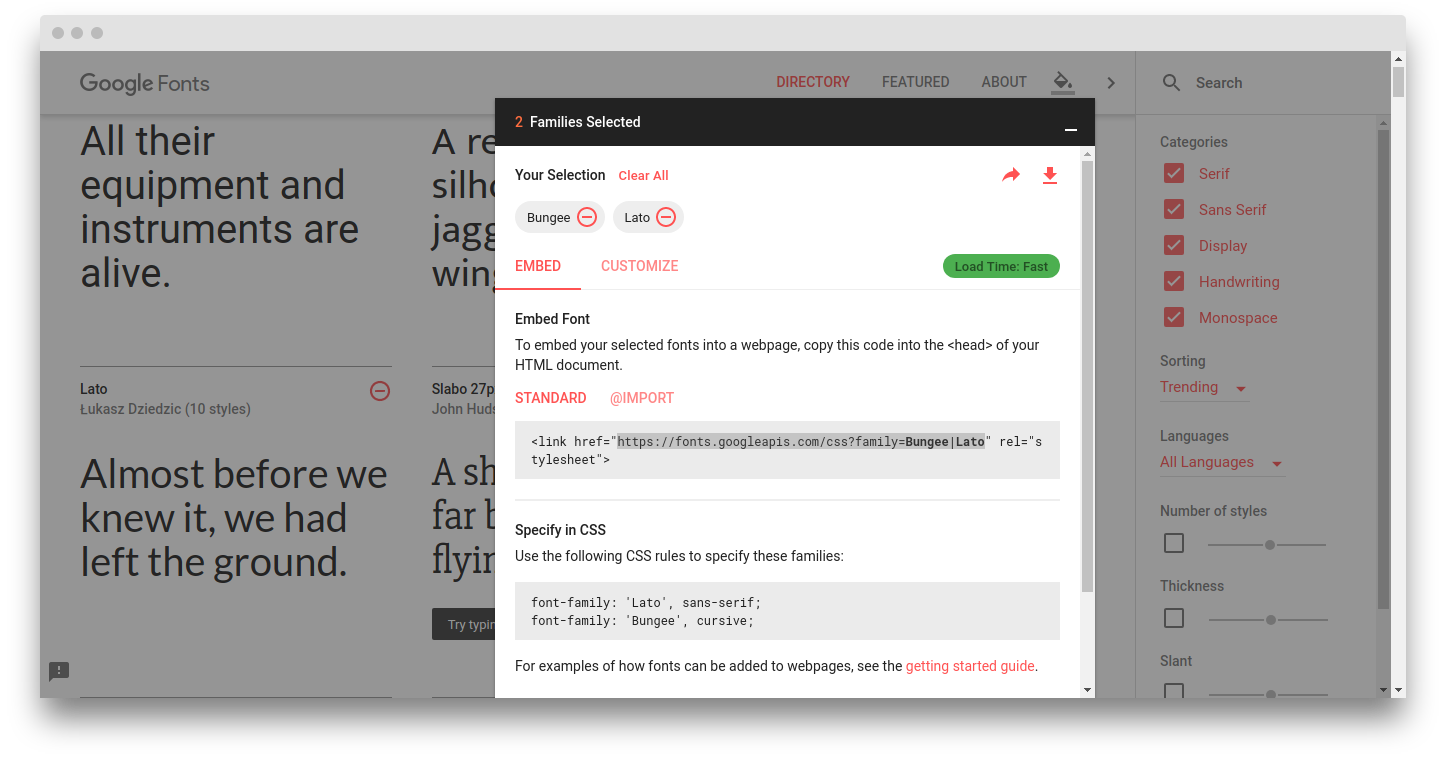Screen dimensions: 1446x768
Task: Open the DIRECTORY nav item
Action: (x=813, y=82)
